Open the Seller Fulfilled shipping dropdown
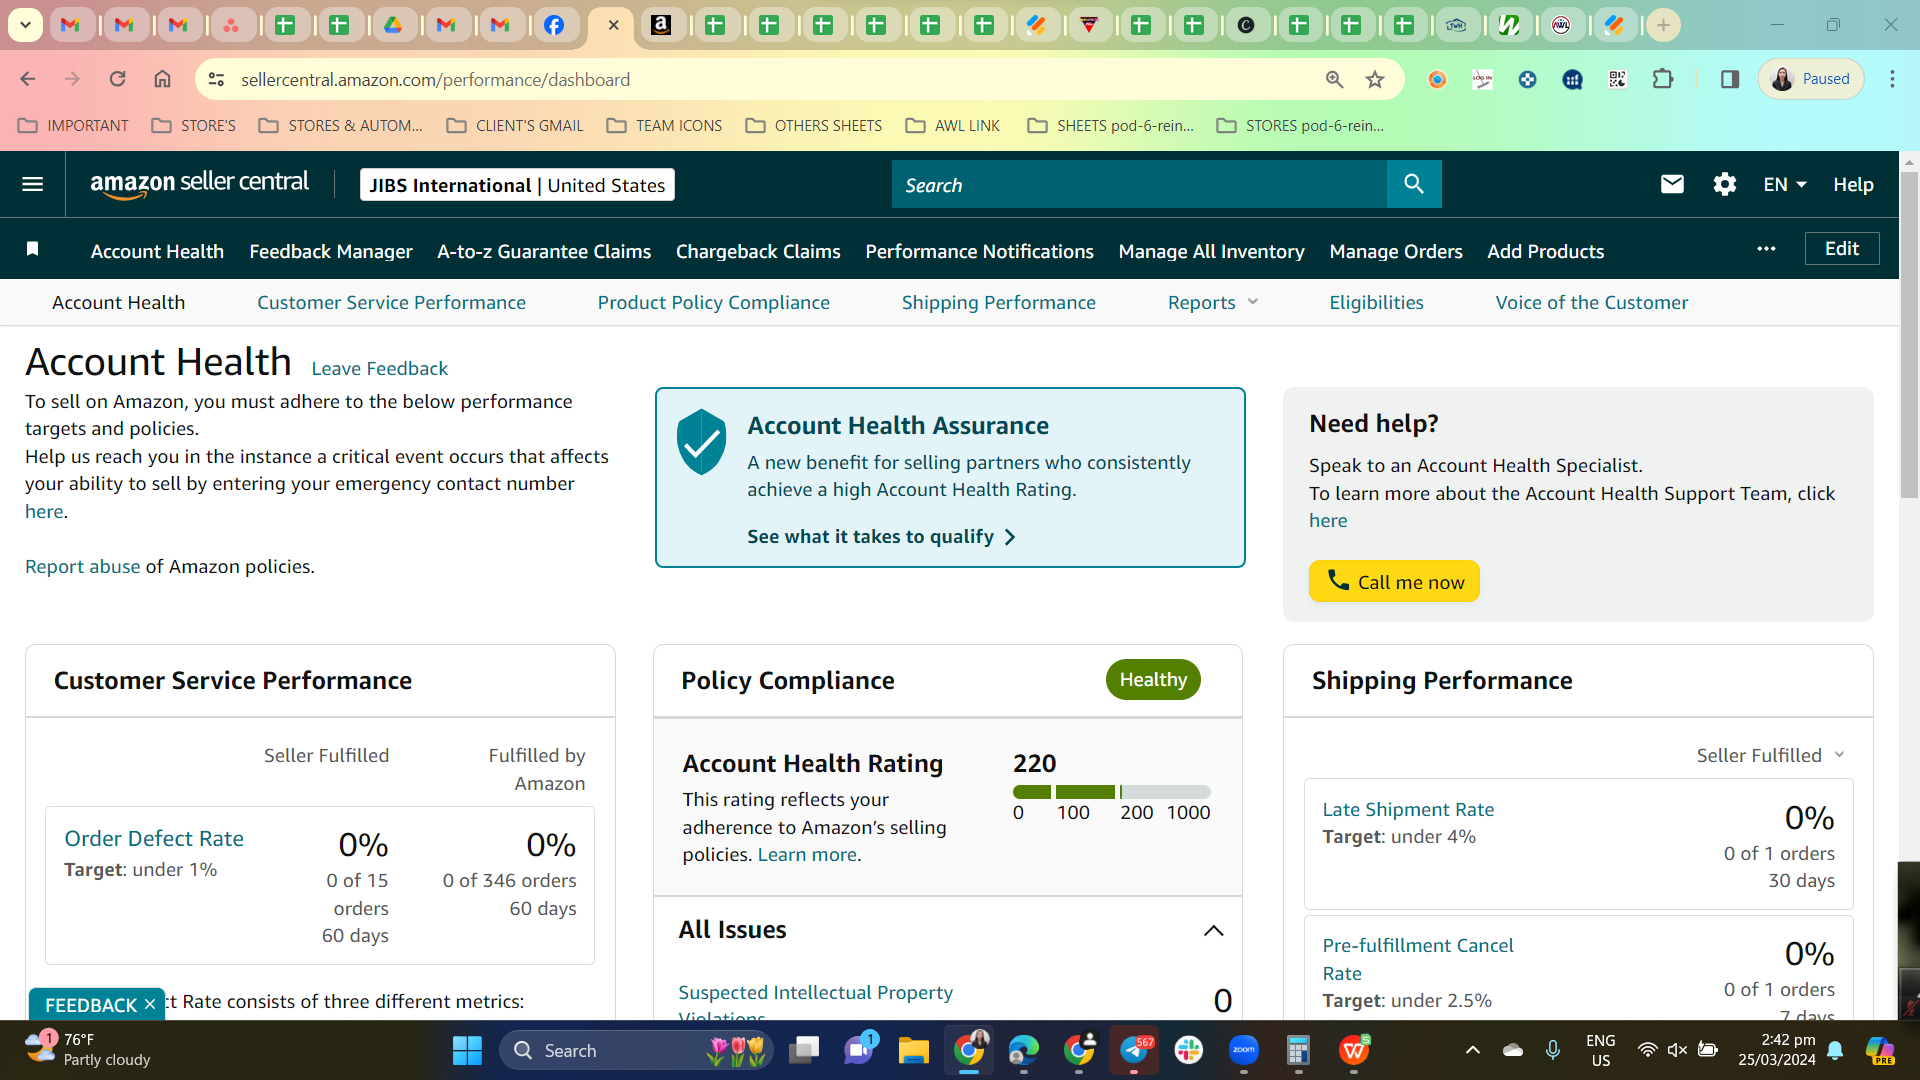The image size is (1920, 1080). tap(1770, 755)
